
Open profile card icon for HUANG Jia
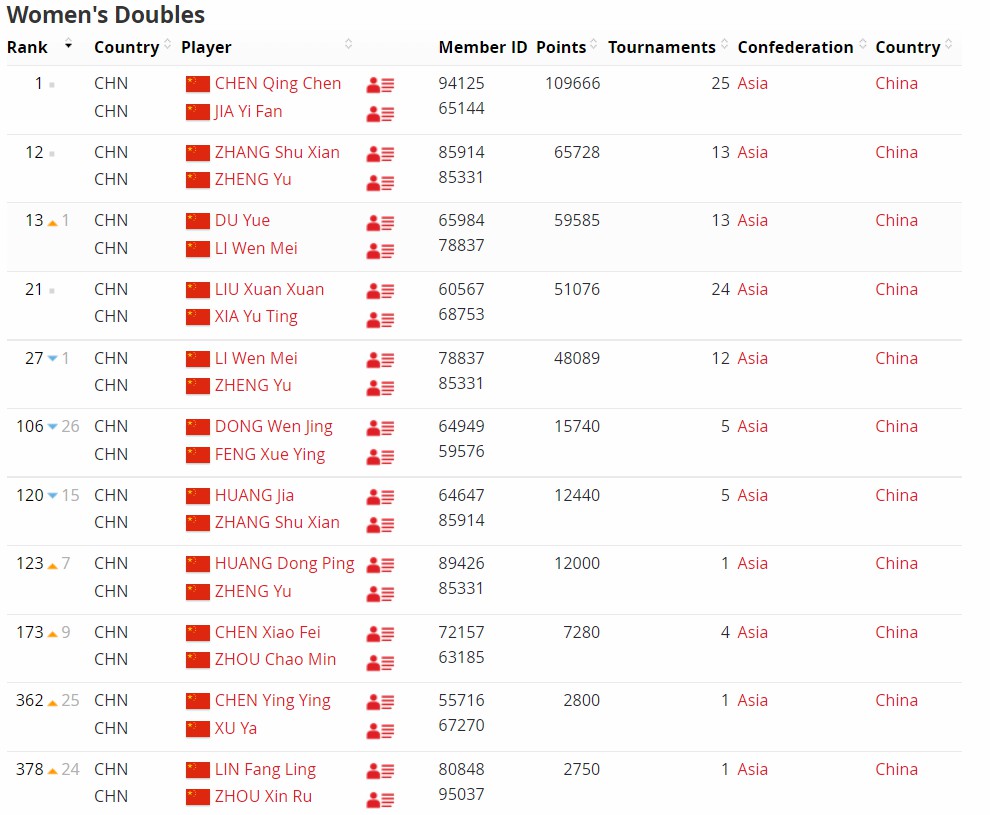pos(380,497)
